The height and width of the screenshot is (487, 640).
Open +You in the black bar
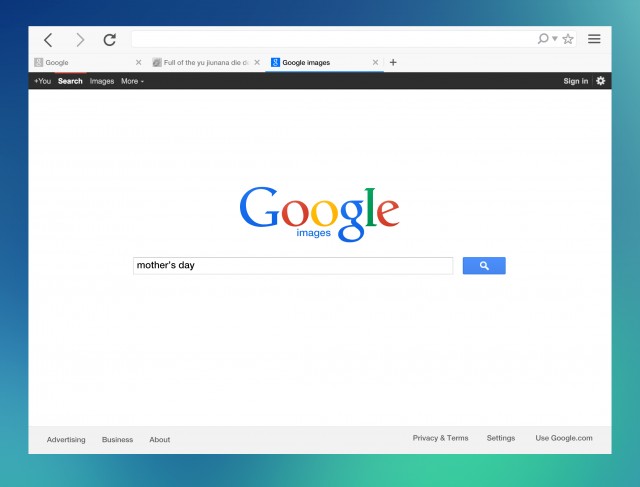point(42,81)
